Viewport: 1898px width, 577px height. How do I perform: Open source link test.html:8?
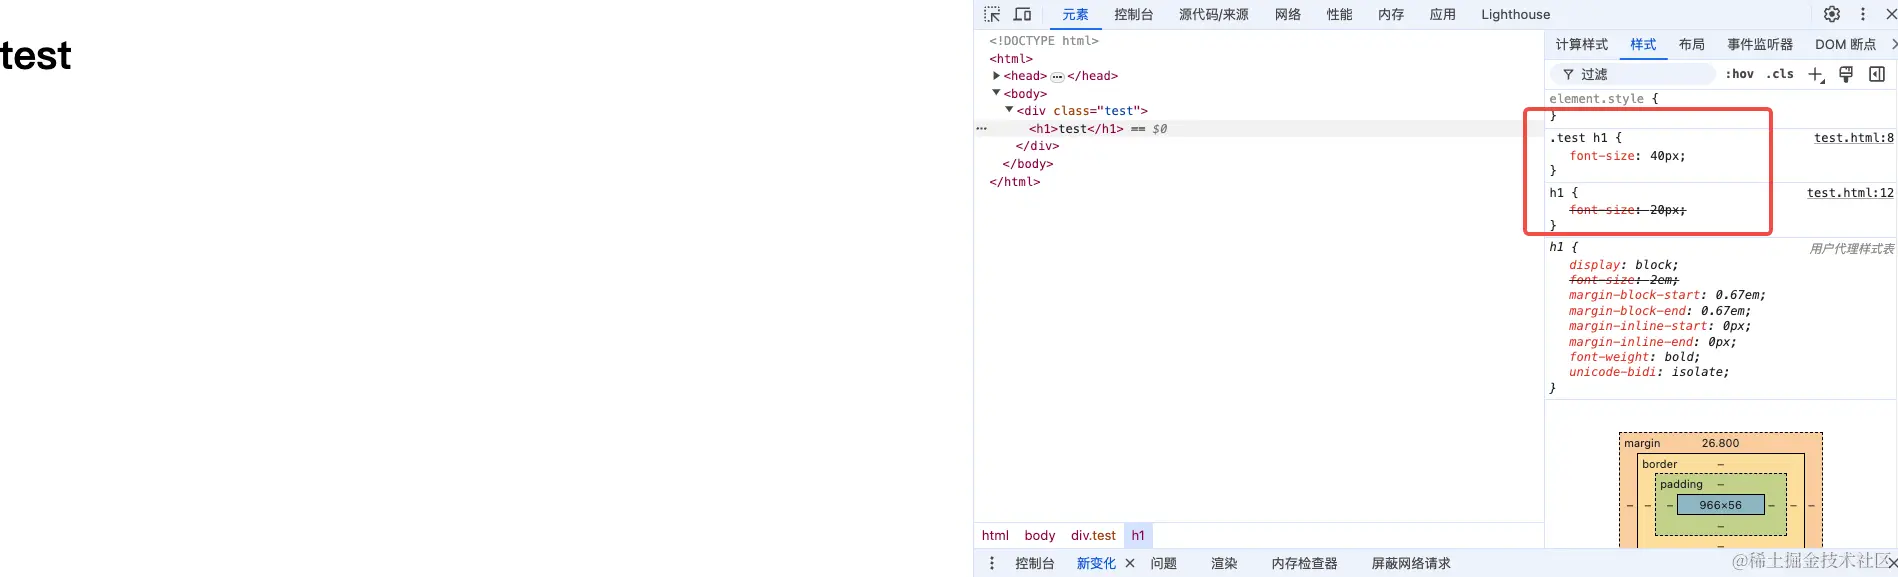(1854, 138)
